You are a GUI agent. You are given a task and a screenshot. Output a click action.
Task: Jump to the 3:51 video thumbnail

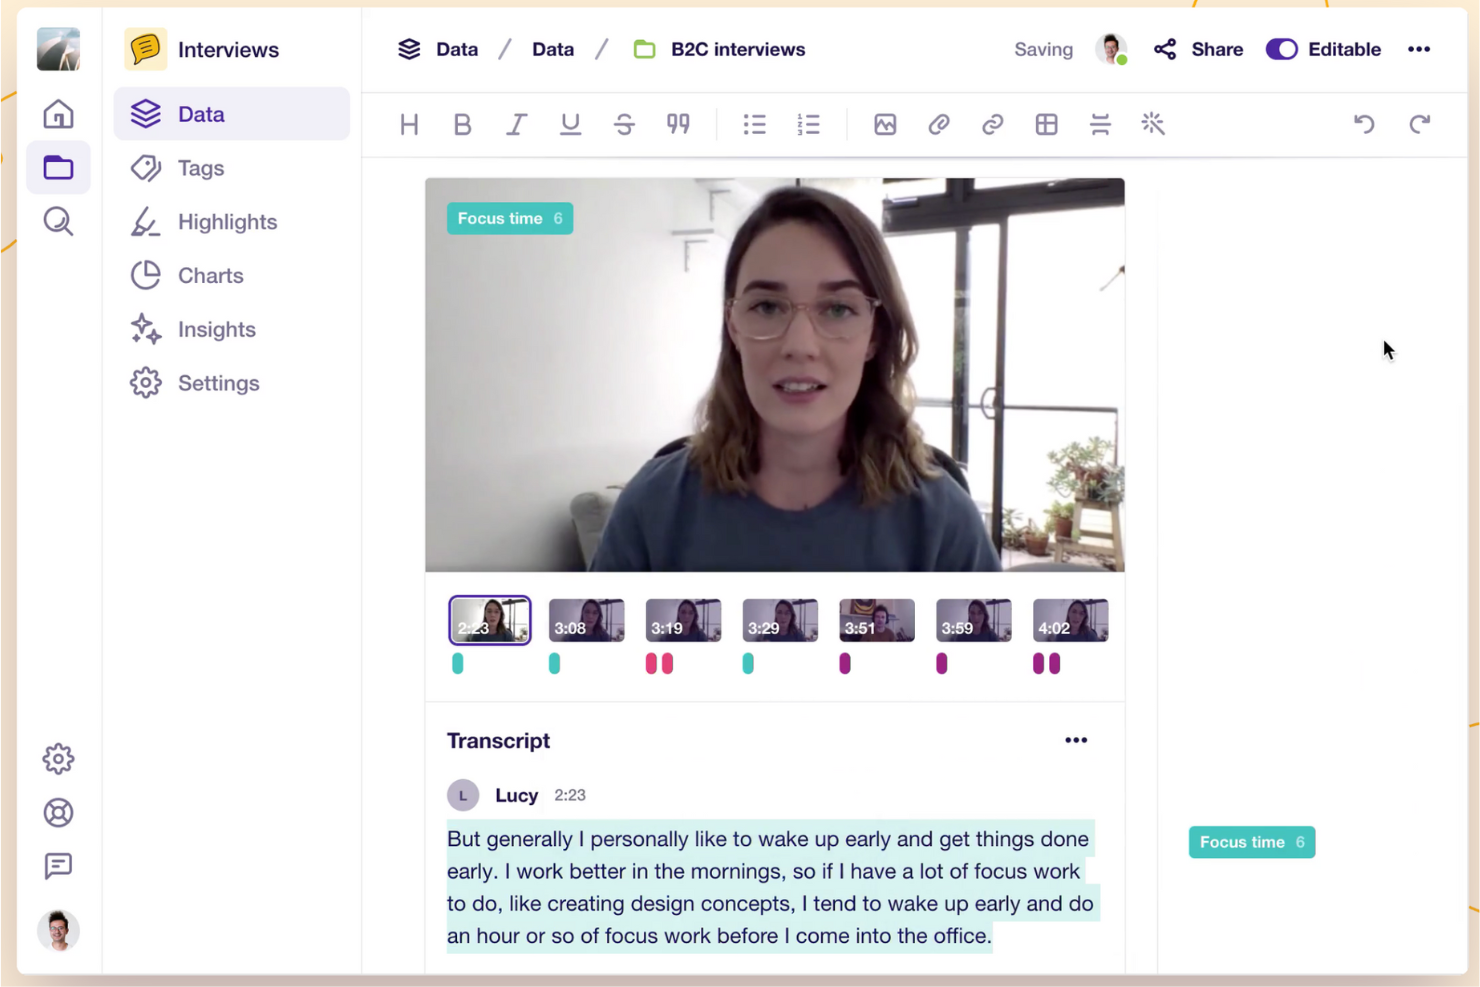[876, 620]
